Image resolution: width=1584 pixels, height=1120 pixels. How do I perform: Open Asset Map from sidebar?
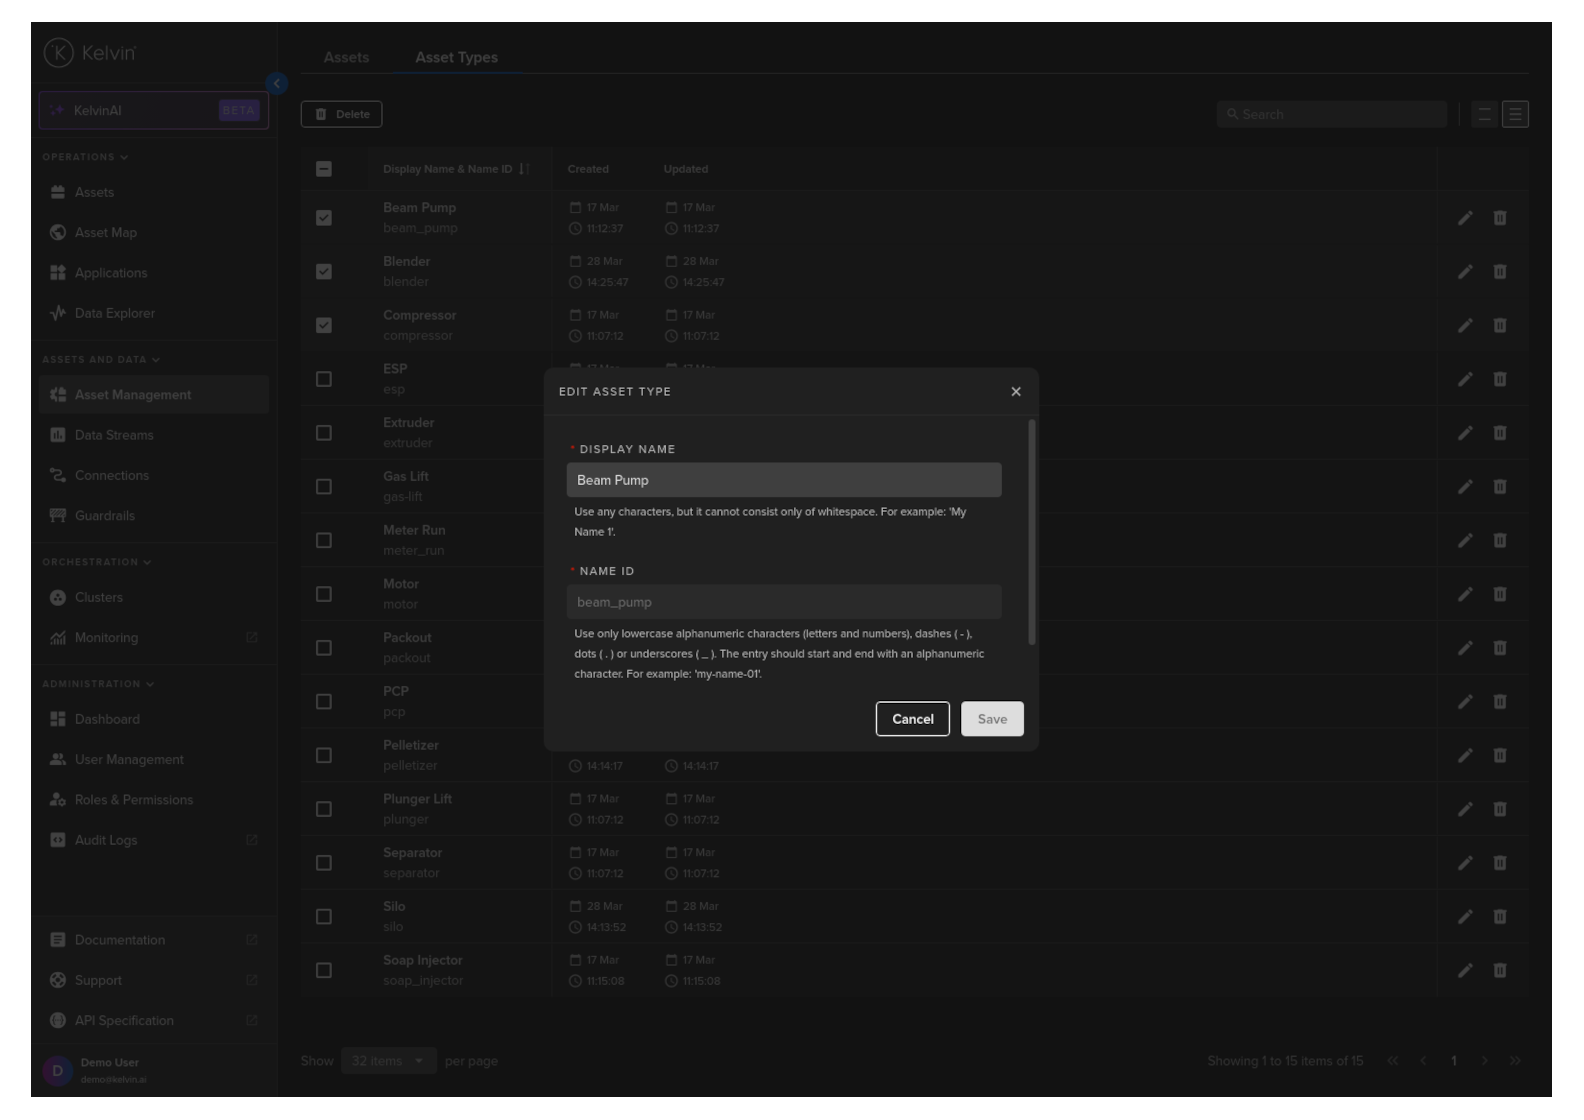pyautogui.click(x=105, y=233)
